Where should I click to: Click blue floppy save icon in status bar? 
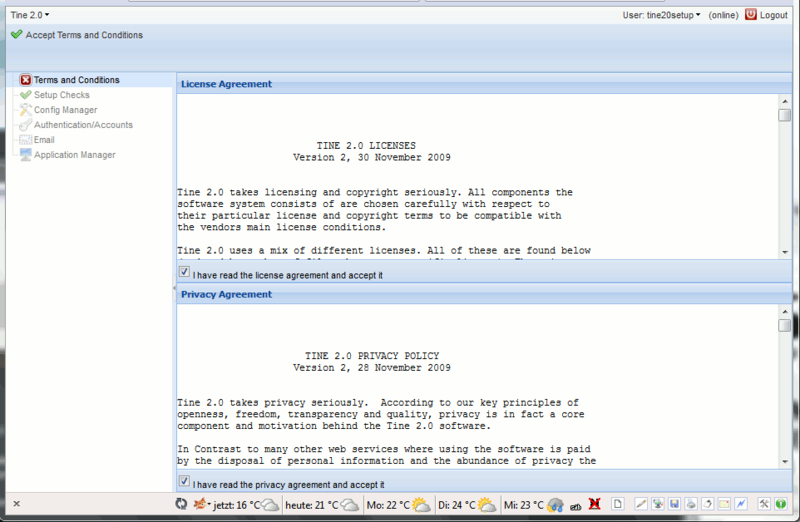pyautogui.click(x=674, y=504)
